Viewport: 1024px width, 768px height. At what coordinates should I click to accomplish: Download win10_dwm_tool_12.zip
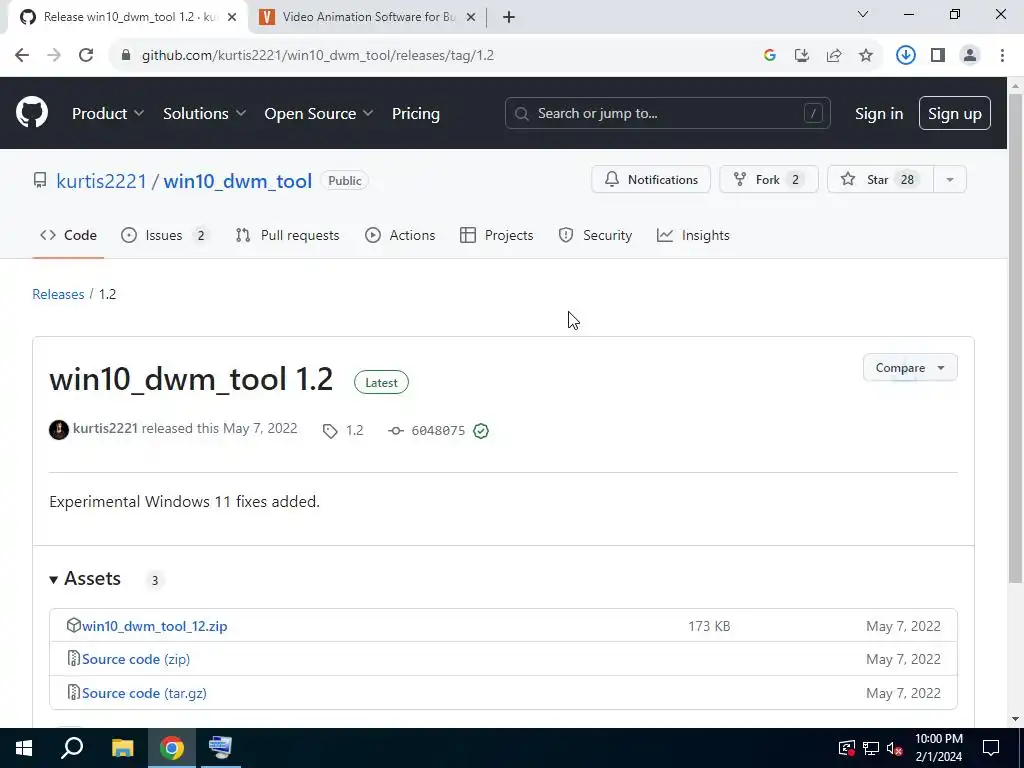tap(155, 626)
